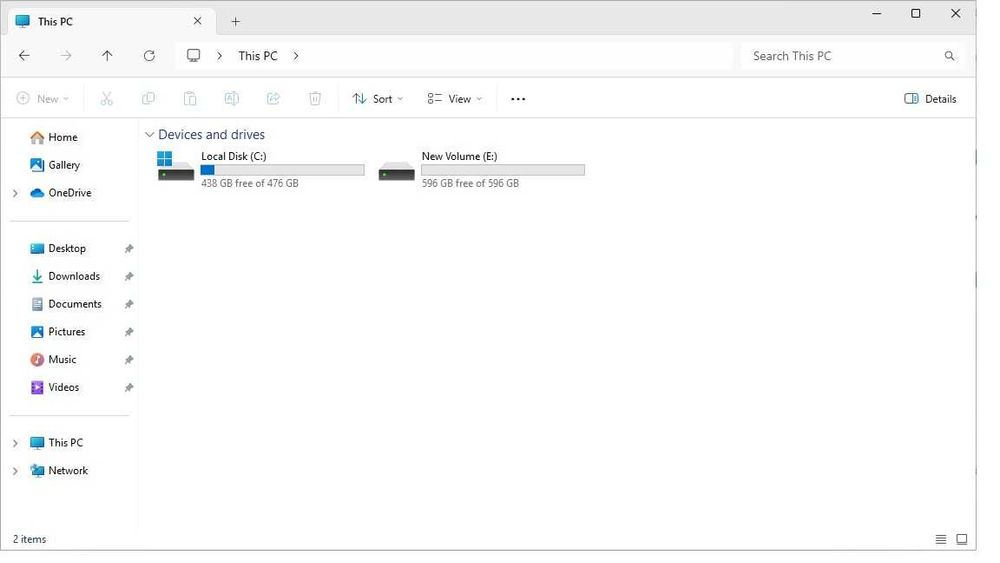The height and width of the screenshot is (563, 1000).
Task: Click the Local Disk (C:) label
Action: [x=233, y=156]
